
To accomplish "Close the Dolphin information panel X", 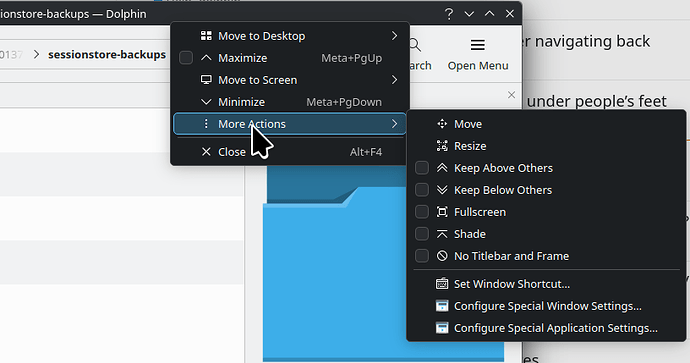I will (x=511, y=95).
